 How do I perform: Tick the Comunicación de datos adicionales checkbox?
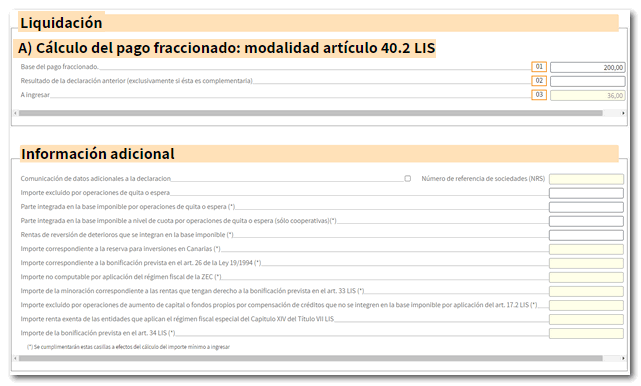click(408, 179)
